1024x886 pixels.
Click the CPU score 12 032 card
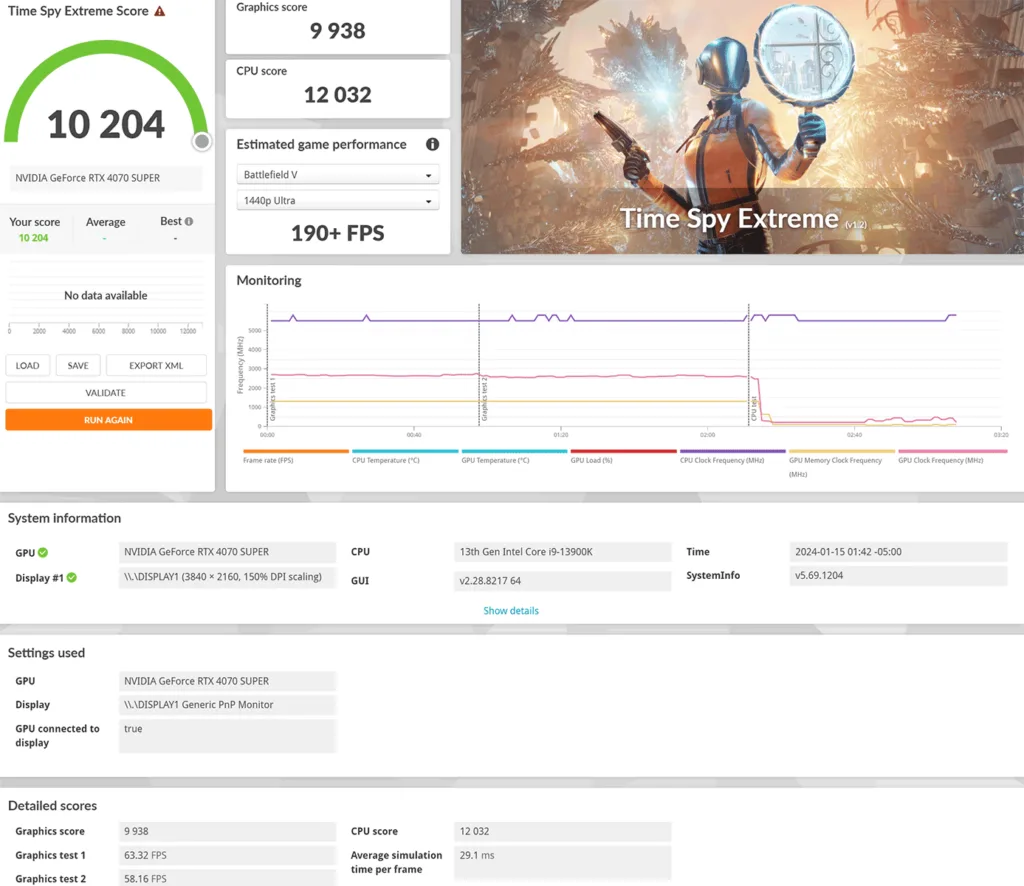[338, 89]
